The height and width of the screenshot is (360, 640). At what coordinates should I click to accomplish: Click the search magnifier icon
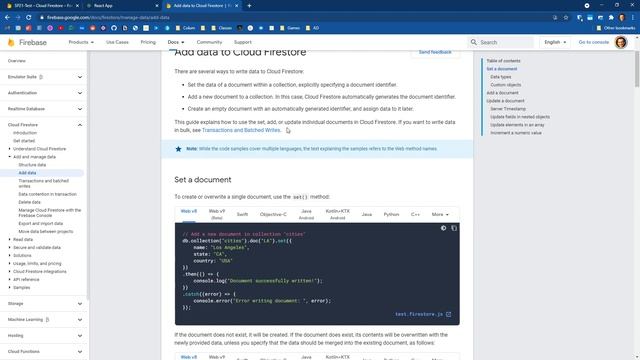(x=473, y=42)
